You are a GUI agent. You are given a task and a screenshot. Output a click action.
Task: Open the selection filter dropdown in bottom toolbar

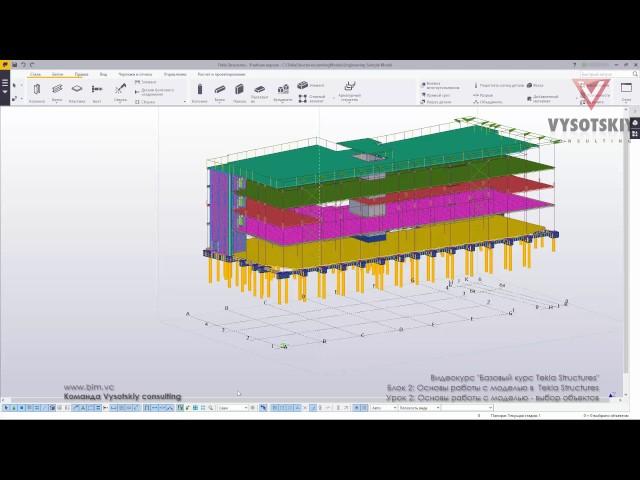coord(233,408)
